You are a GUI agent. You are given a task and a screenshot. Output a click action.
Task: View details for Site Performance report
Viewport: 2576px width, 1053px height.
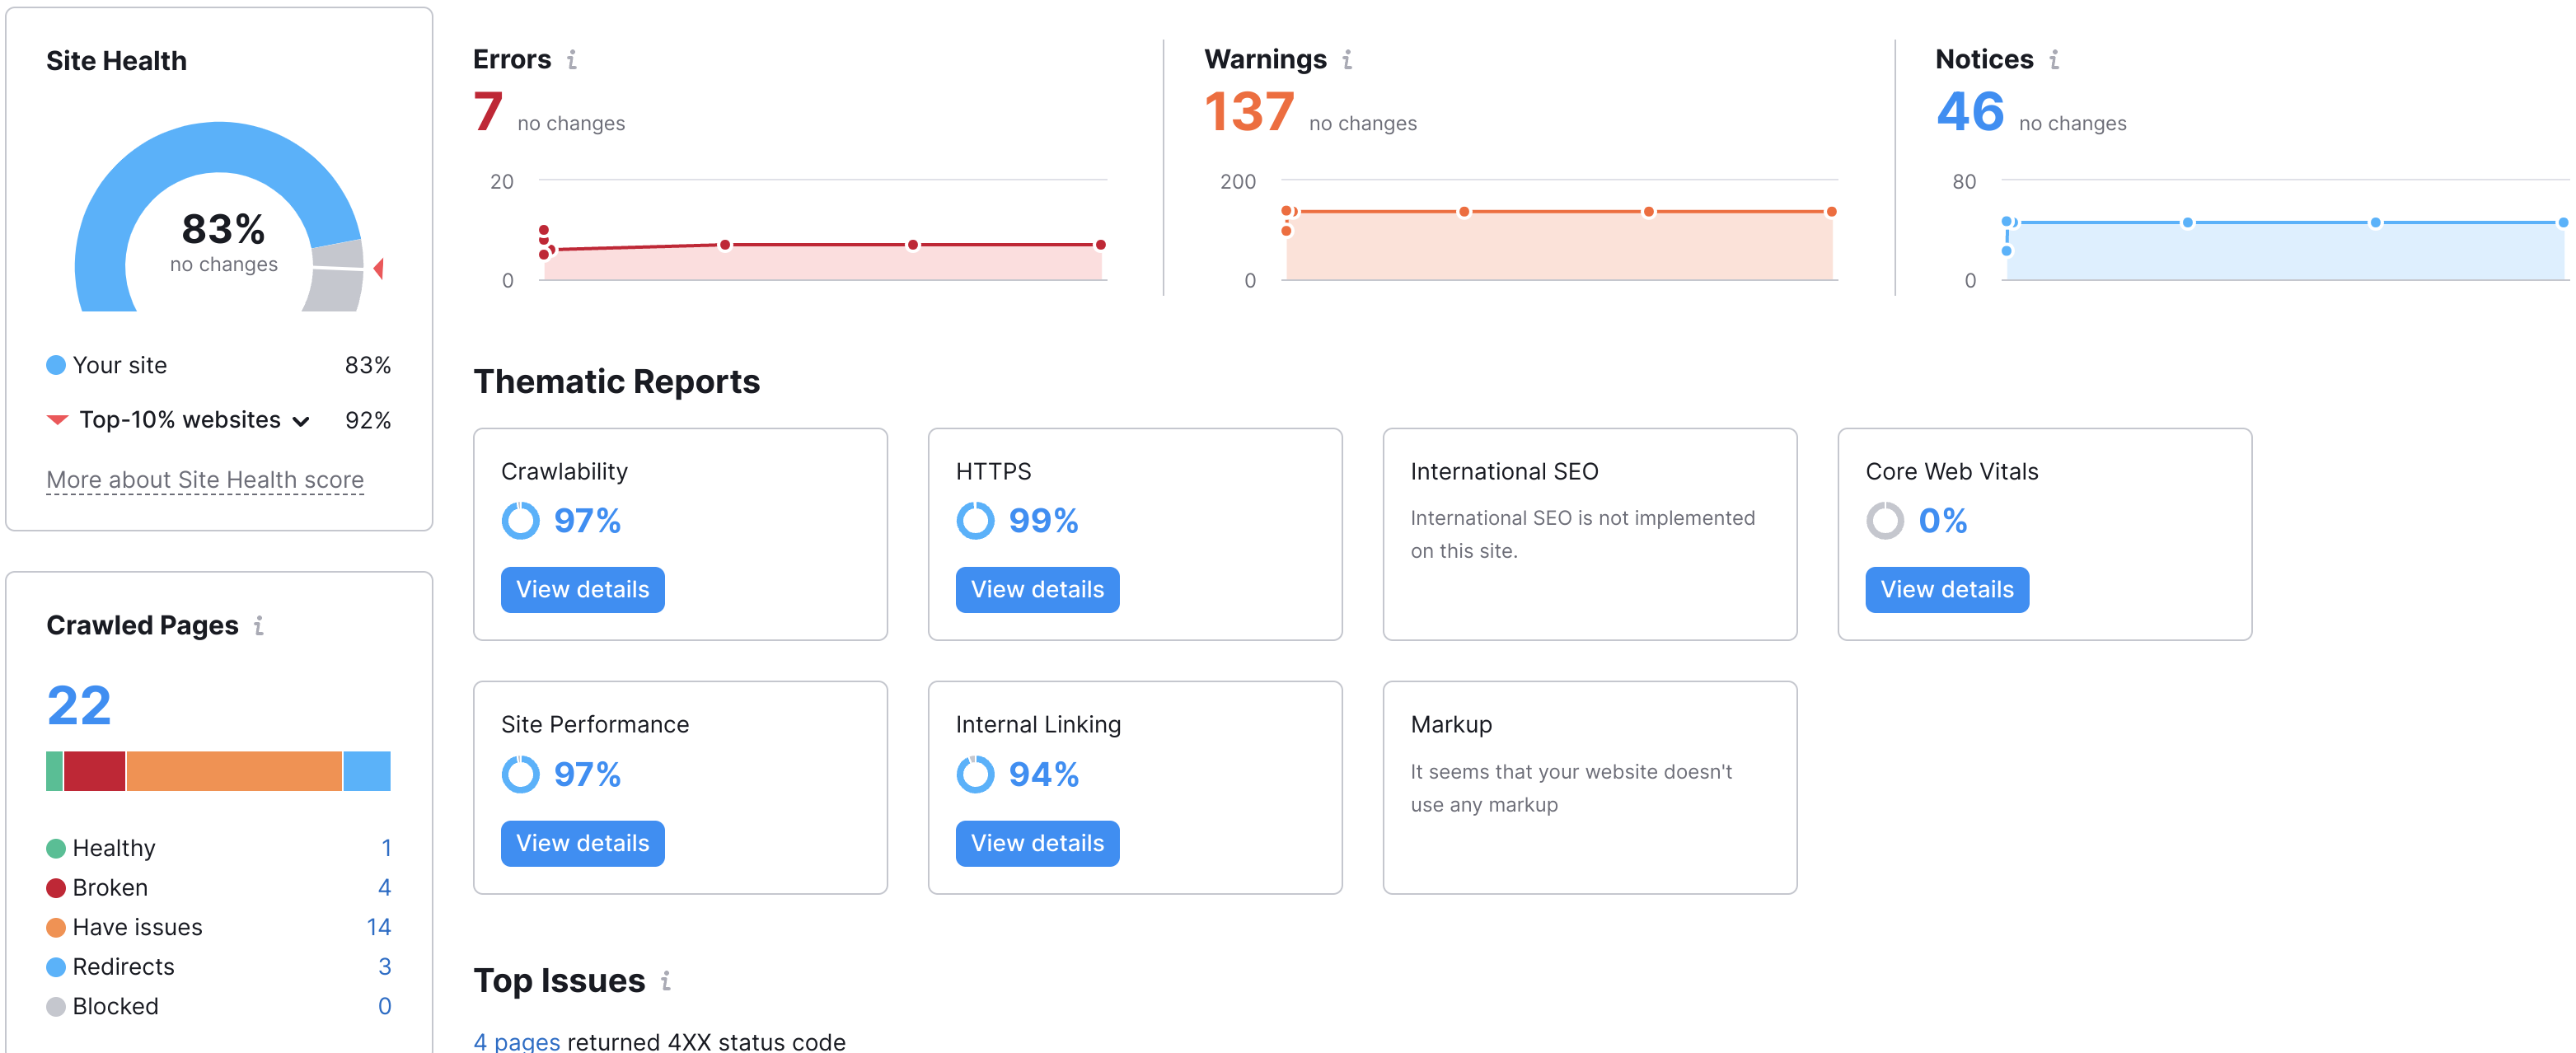pos(582,843)
